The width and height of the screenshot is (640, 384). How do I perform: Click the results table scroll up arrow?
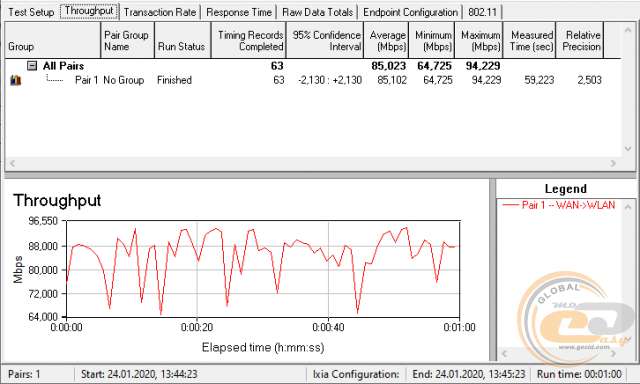tap(628, 30)
